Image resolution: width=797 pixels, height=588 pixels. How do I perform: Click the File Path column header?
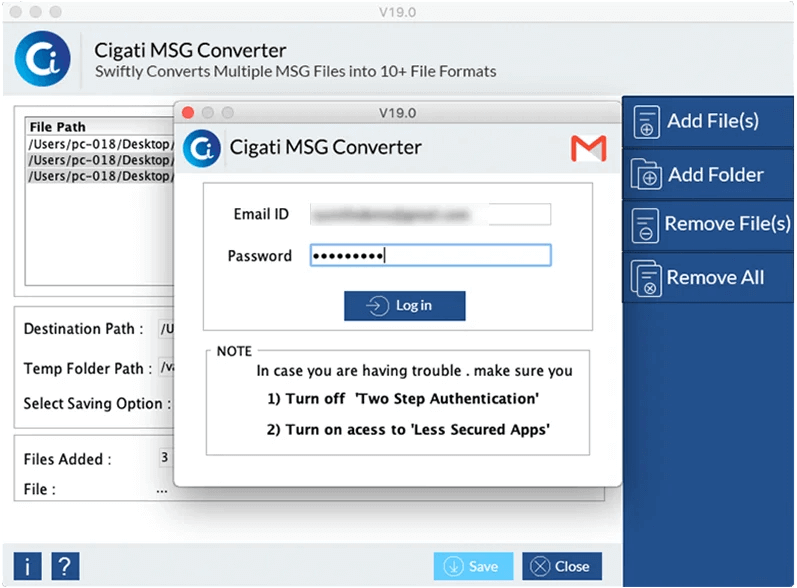[x=101, y=127]
